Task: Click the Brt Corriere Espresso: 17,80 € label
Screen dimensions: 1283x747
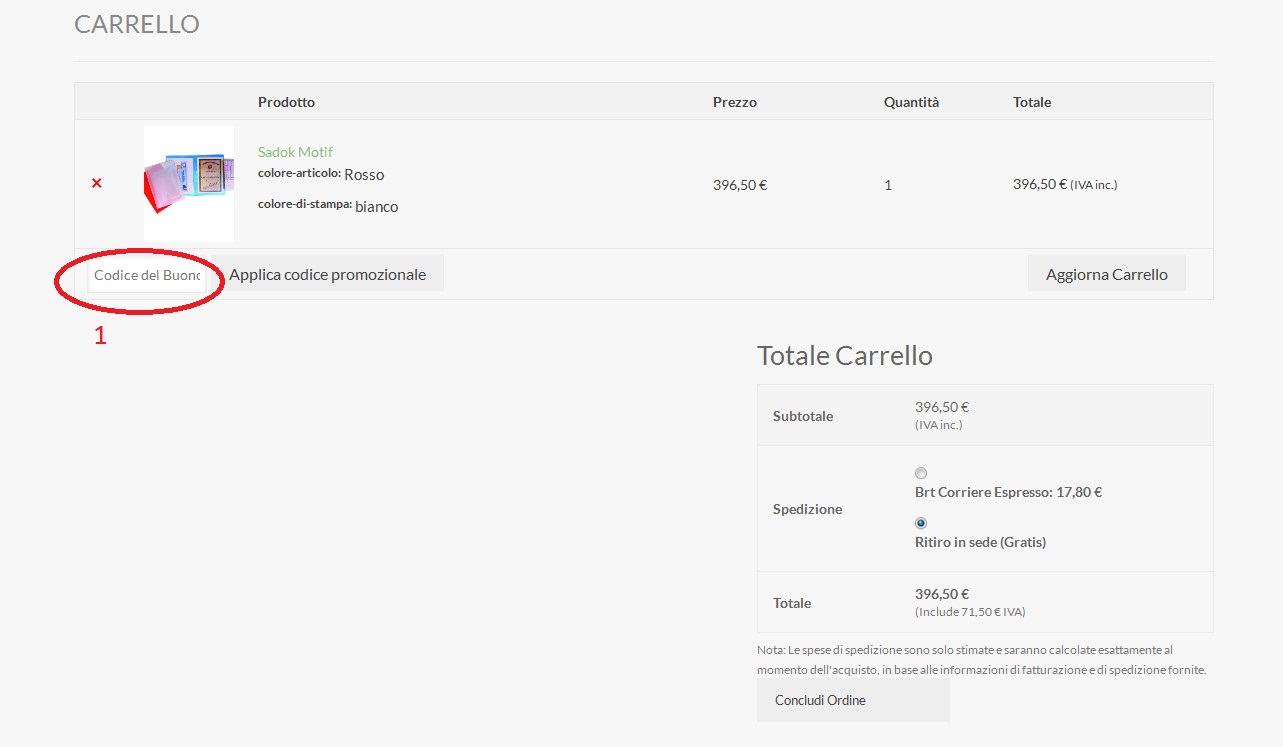Action: [1008, 492]
